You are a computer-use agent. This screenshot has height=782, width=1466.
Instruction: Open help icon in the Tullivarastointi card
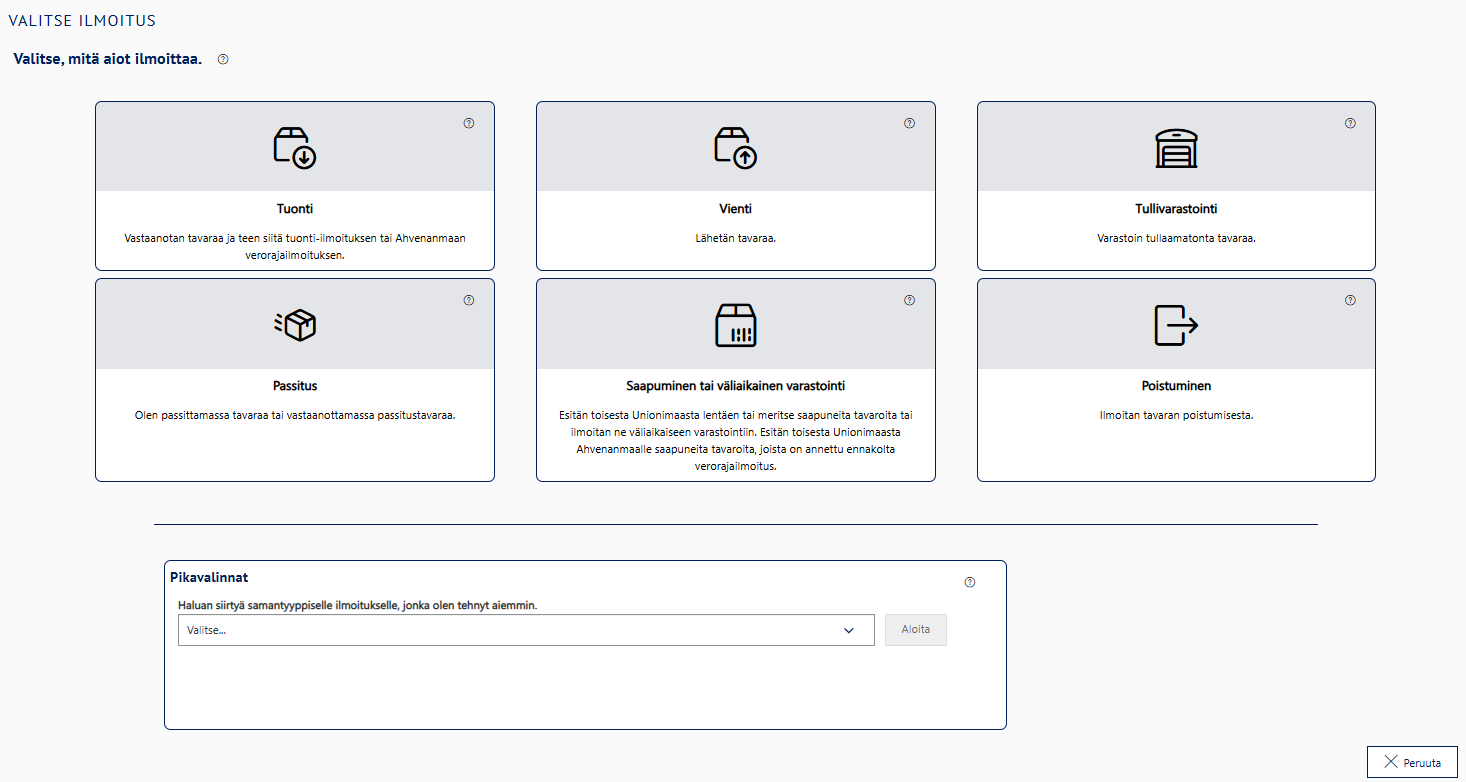click(1350, 124)
